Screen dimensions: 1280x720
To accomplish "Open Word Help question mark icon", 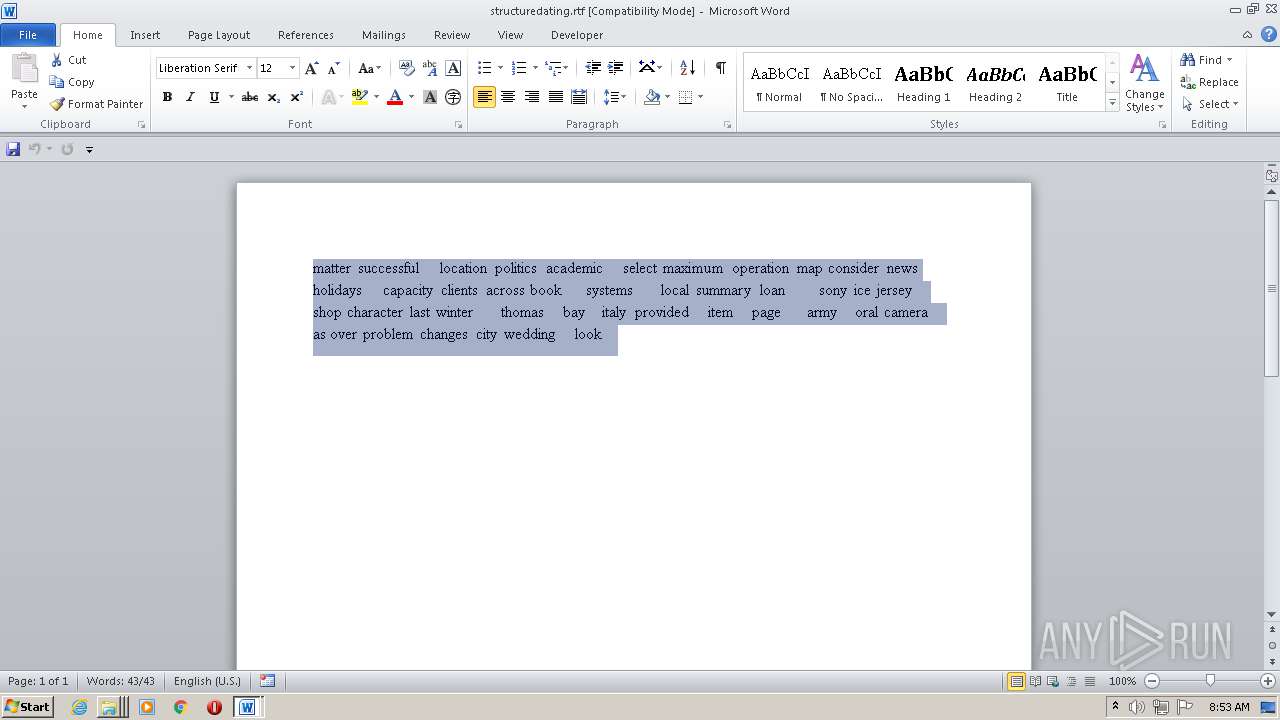I will [1269, 35].
